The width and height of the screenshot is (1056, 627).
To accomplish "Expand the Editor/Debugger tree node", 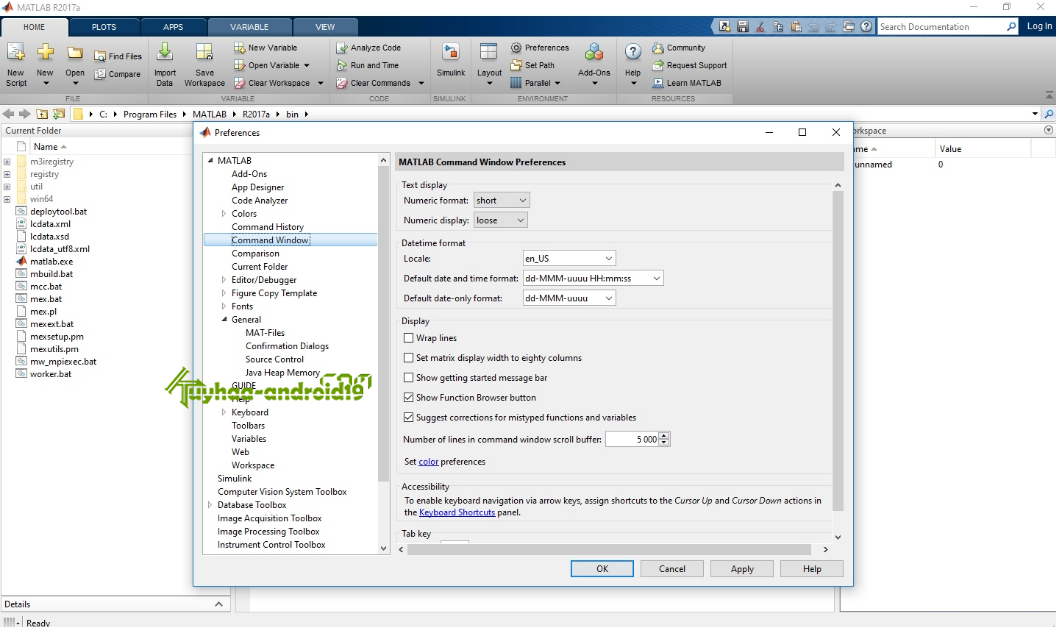I will pos(224,279).
